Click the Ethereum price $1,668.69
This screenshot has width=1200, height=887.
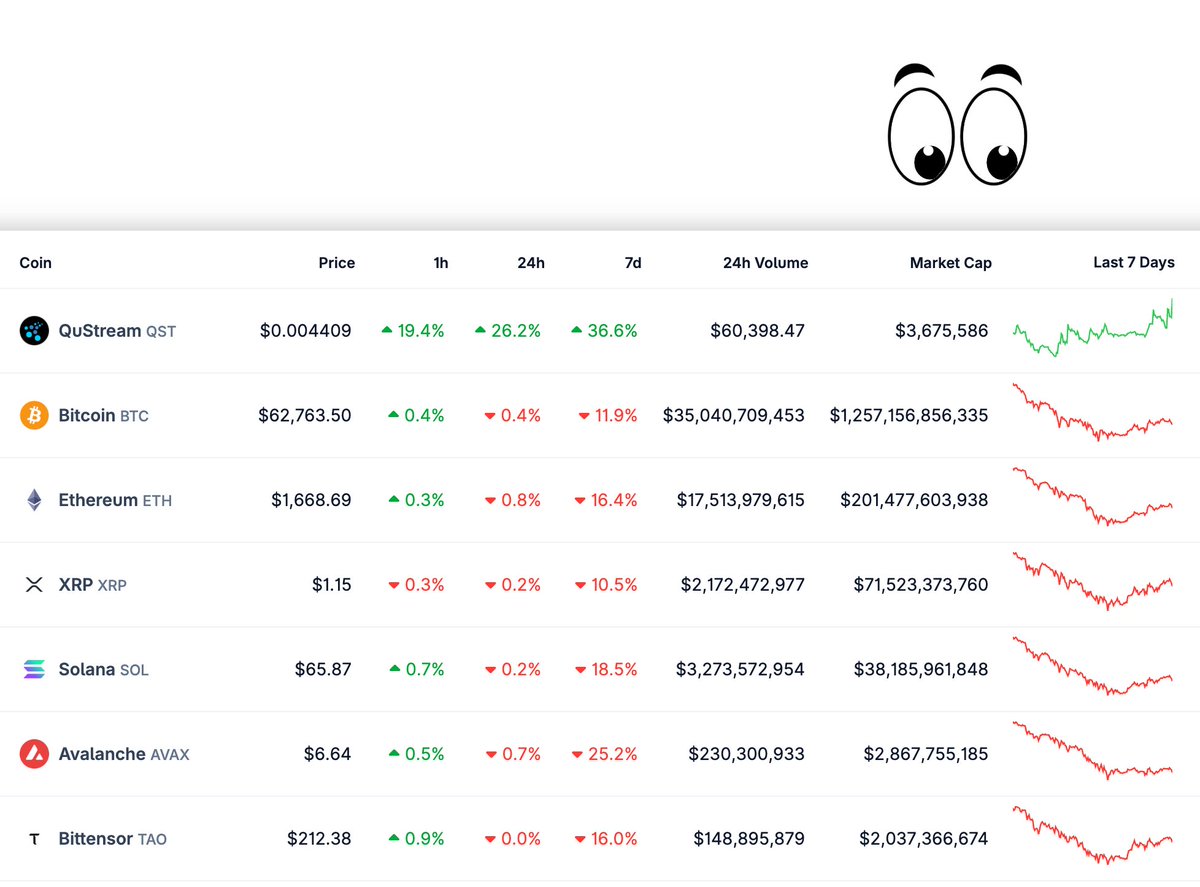pyautogui.click(x=311, y=500)
